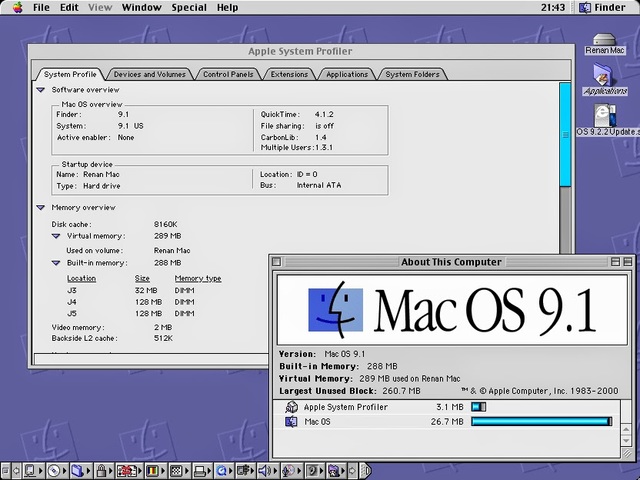
Task: Click the Disk cache 8160K value
Action: 165,224
